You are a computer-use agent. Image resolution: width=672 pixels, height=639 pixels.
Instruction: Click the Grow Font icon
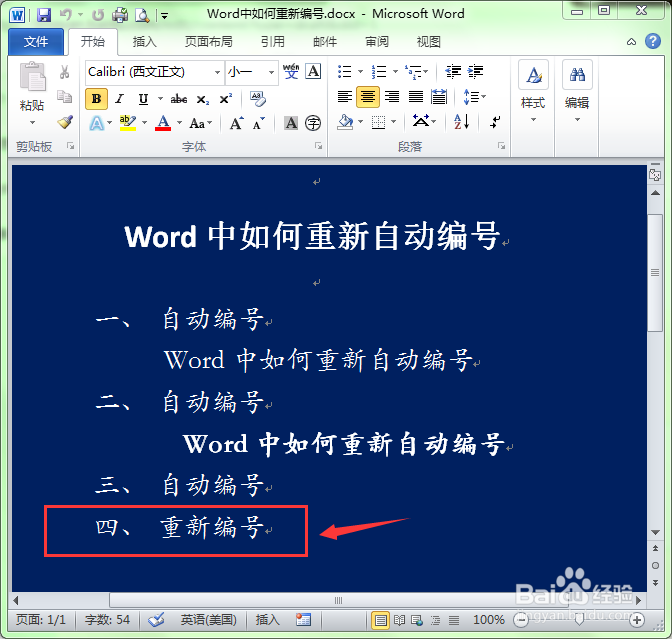click(237, 123)
